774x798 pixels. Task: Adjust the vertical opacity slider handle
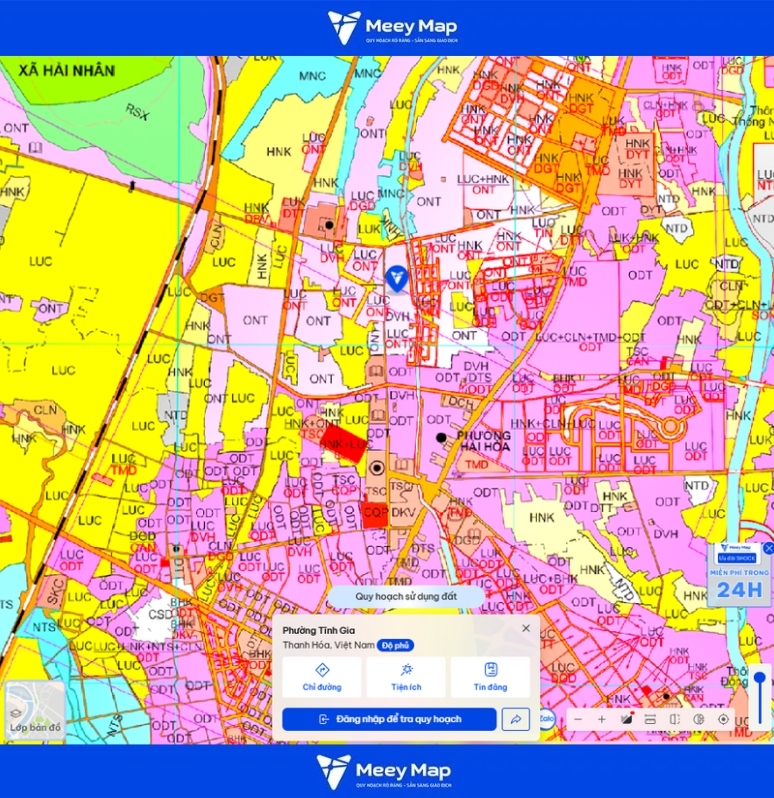[x=760, y=679]
